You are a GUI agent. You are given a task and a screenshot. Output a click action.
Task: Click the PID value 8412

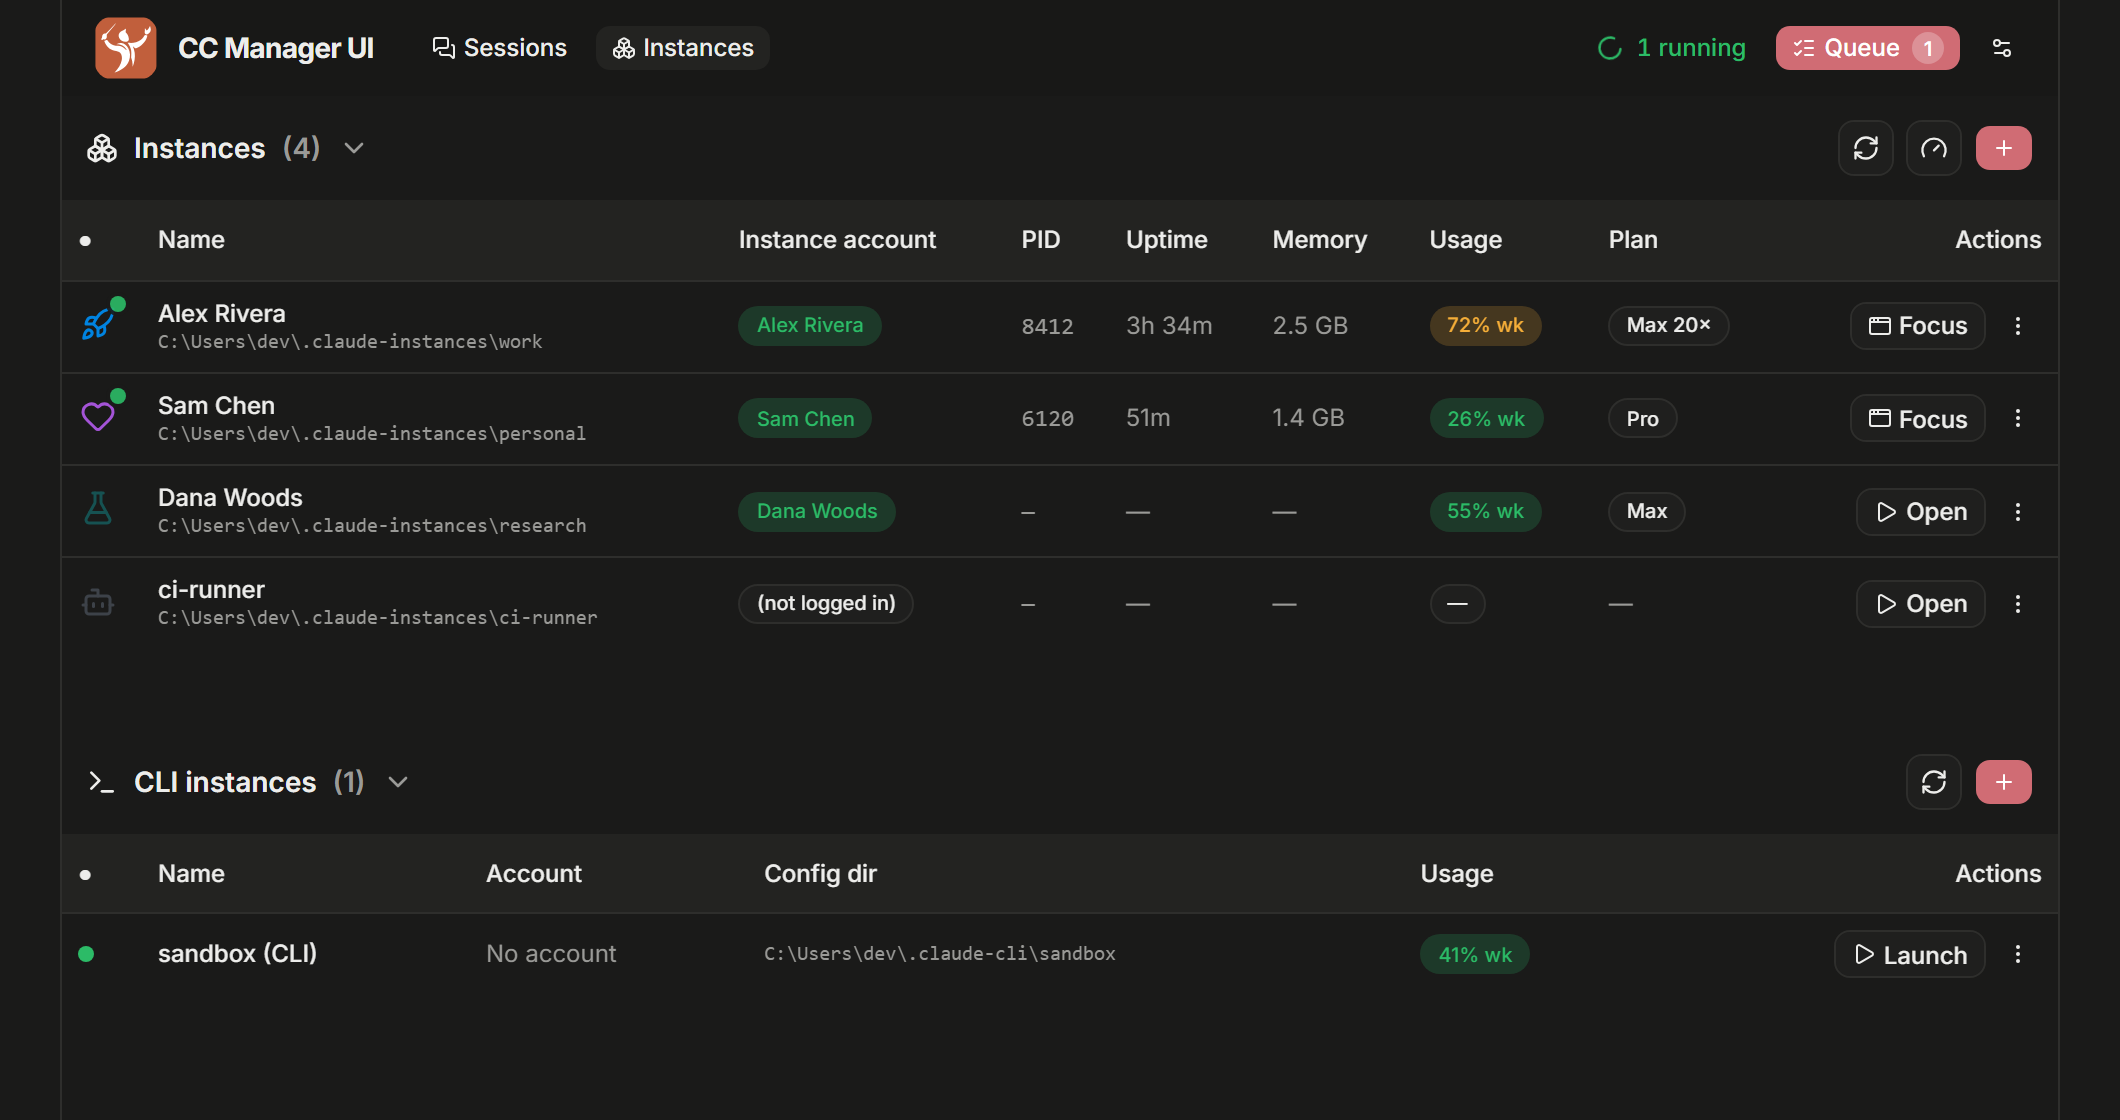click(x=1047, y=326)
